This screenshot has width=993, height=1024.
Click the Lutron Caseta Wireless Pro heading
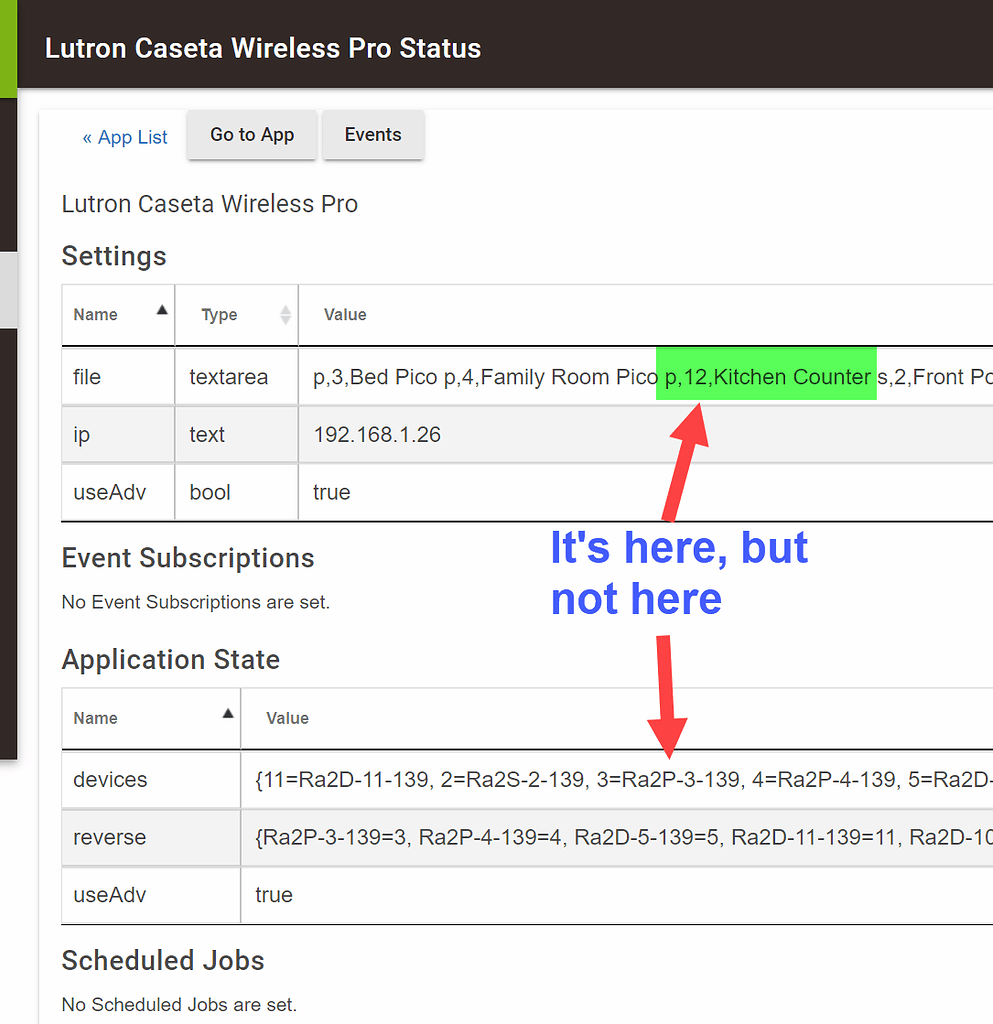coord(209,204)
